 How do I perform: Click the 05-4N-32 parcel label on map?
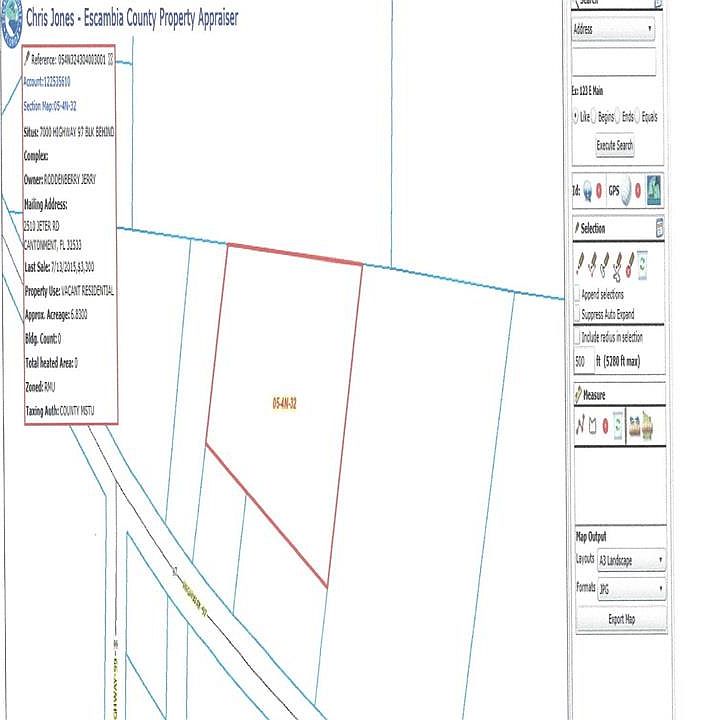(x=284, y=404)
